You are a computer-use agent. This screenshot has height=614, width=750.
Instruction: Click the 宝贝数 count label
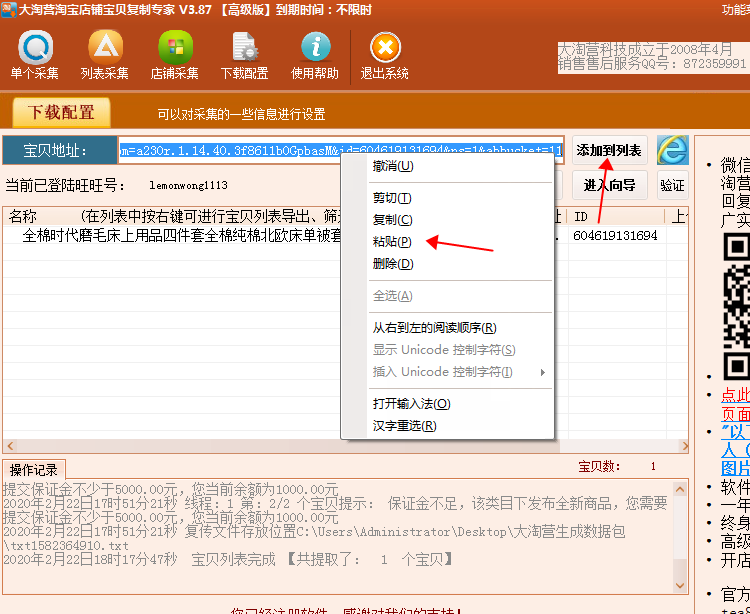pyautogui.click(x=599, y=467)
